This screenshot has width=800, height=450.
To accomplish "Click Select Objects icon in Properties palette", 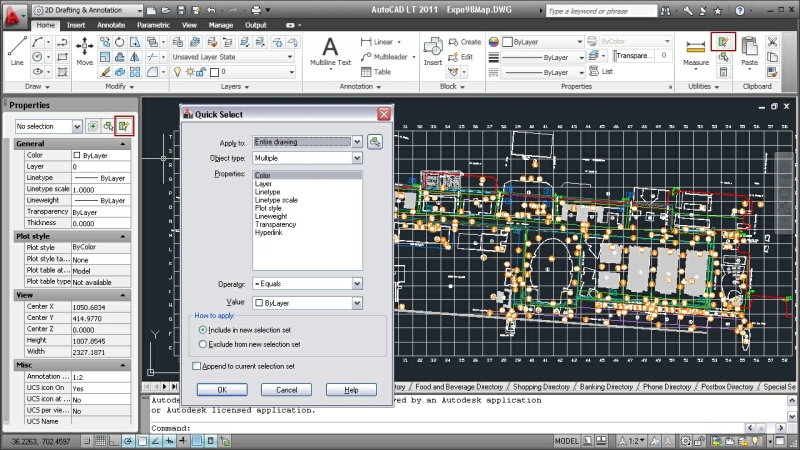I will (108, 126).
